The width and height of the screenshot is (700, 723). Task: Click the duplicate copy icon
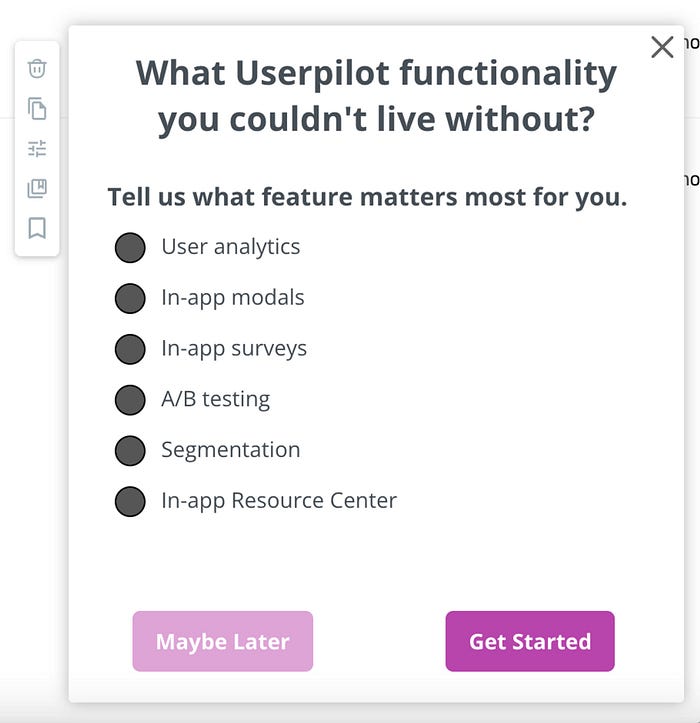(x=37, y=109)
